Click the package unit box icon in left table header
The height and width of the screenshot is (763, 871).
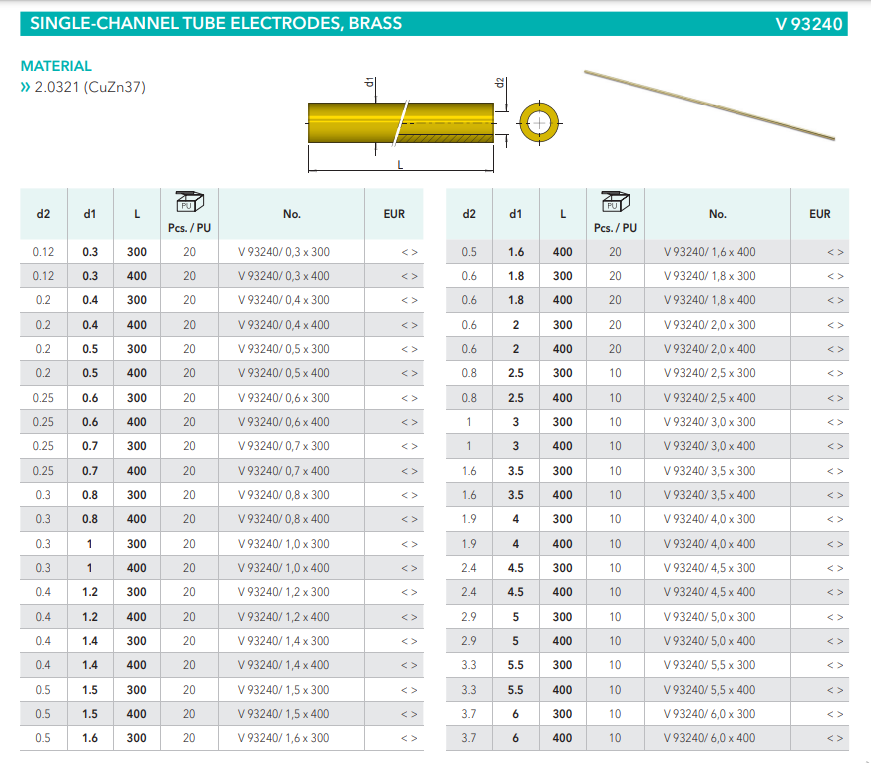point(189,202)
